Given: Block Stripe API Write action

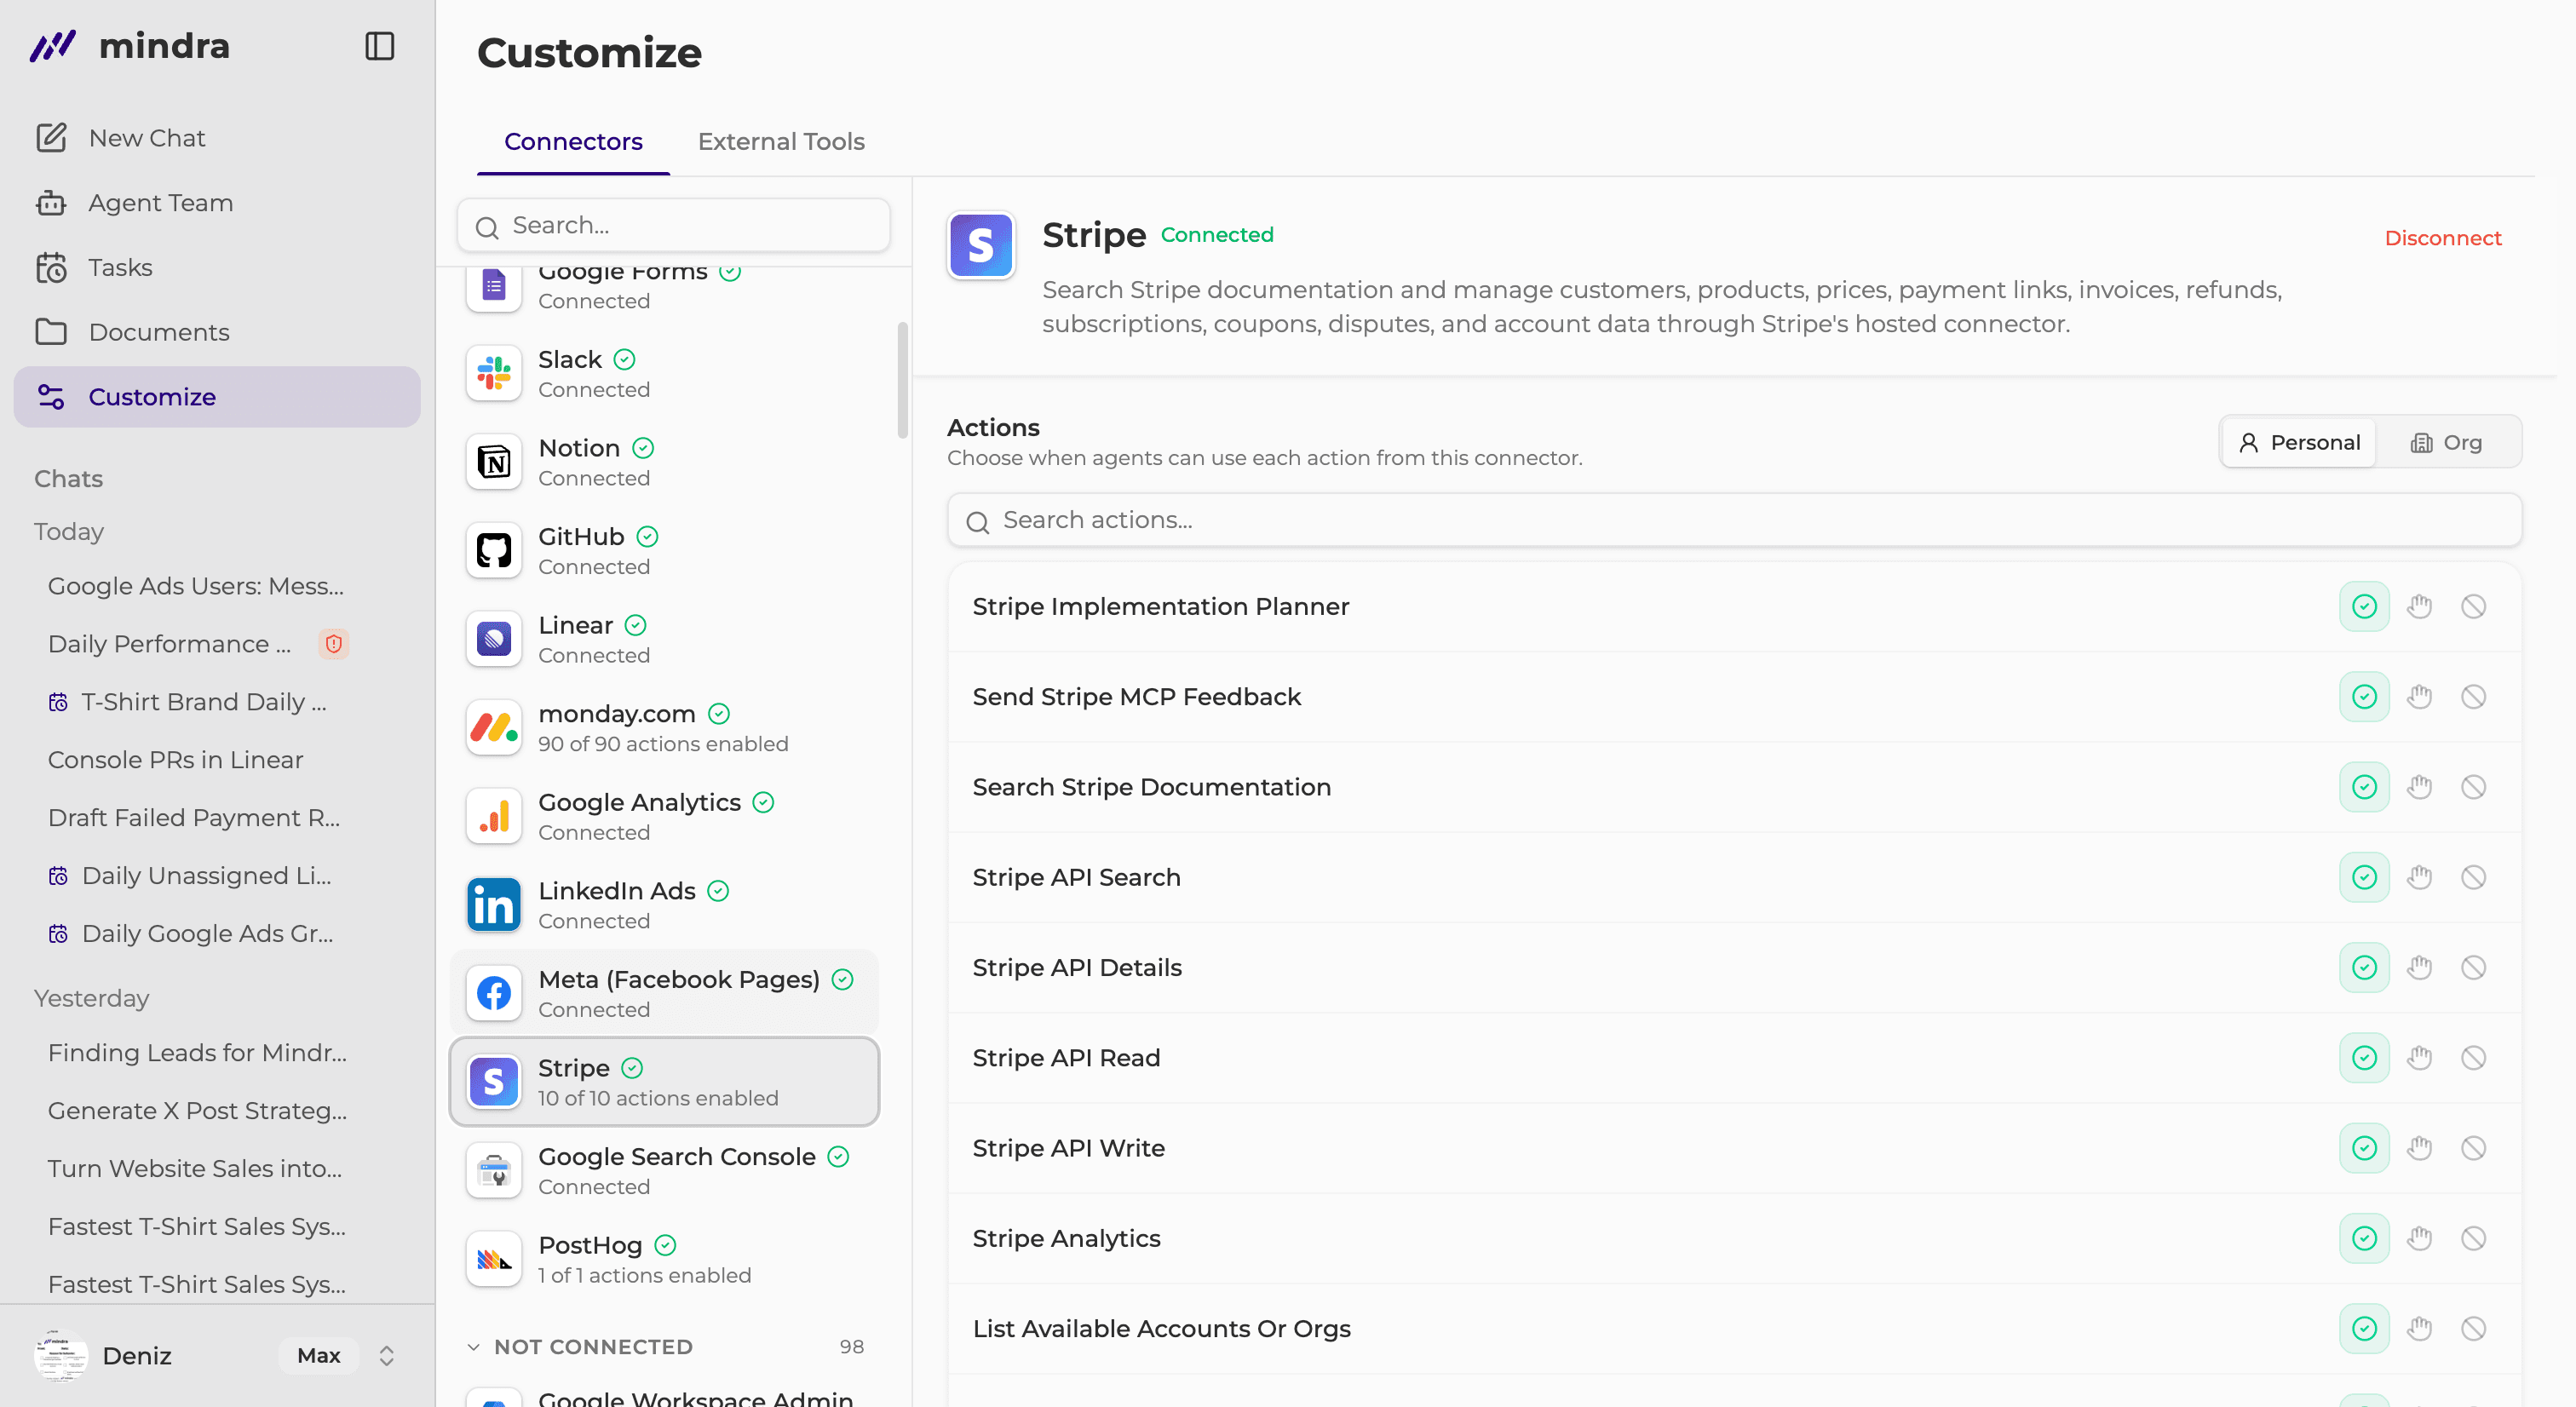Looking at the screenshot, I should (2473, 1148).
